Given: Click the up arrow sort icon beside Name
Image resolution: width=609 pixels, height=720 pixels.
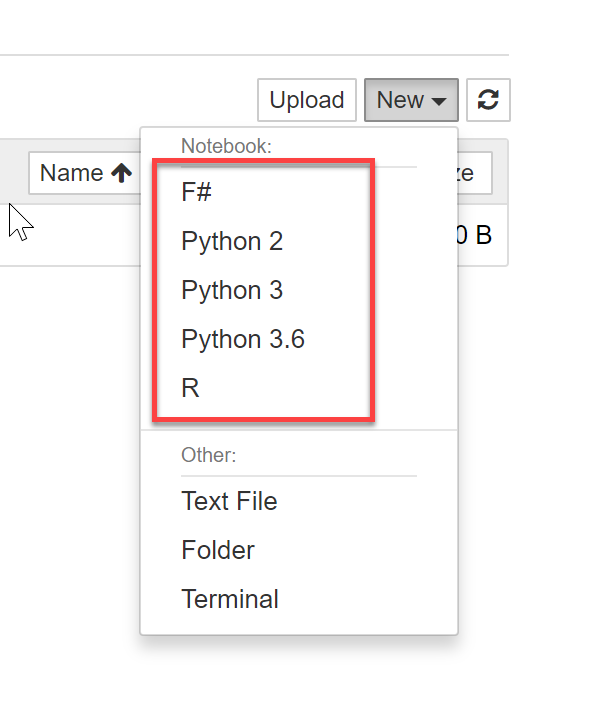Looking at the screenshot, I should [121, 173].
